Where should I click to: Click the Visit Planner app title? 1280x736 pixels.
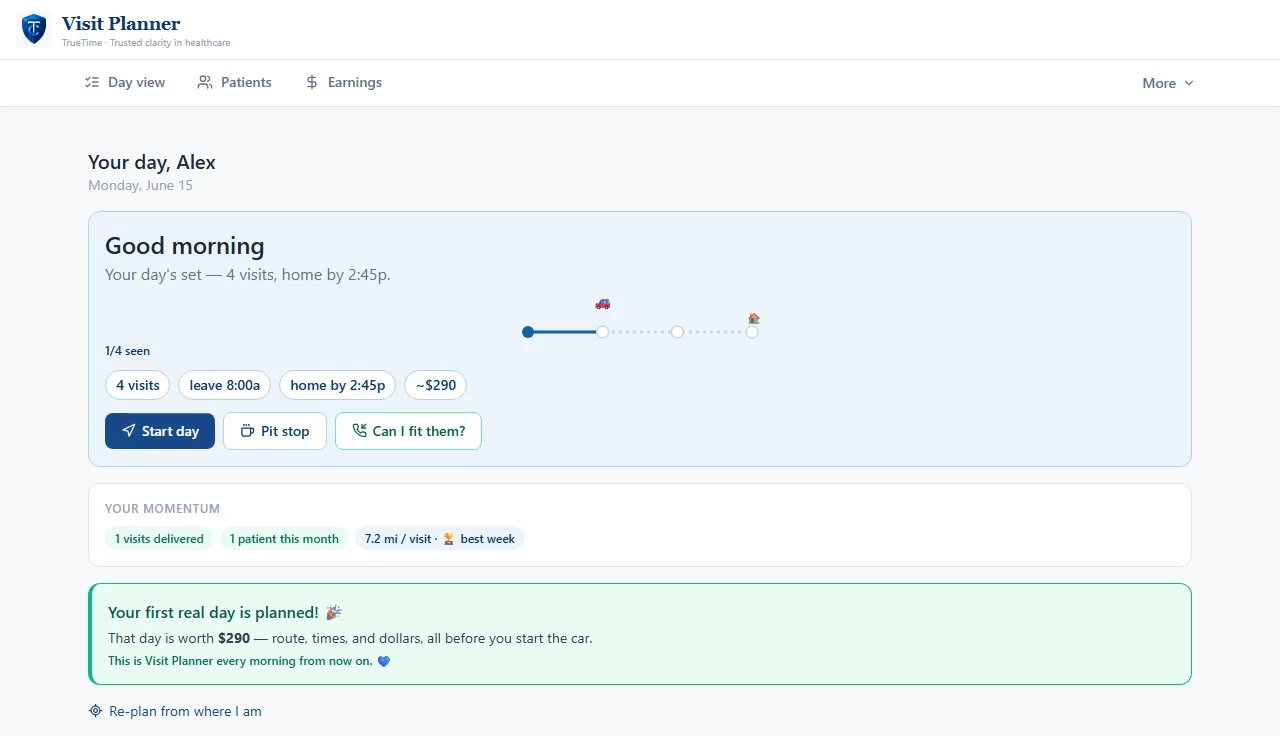121,23
